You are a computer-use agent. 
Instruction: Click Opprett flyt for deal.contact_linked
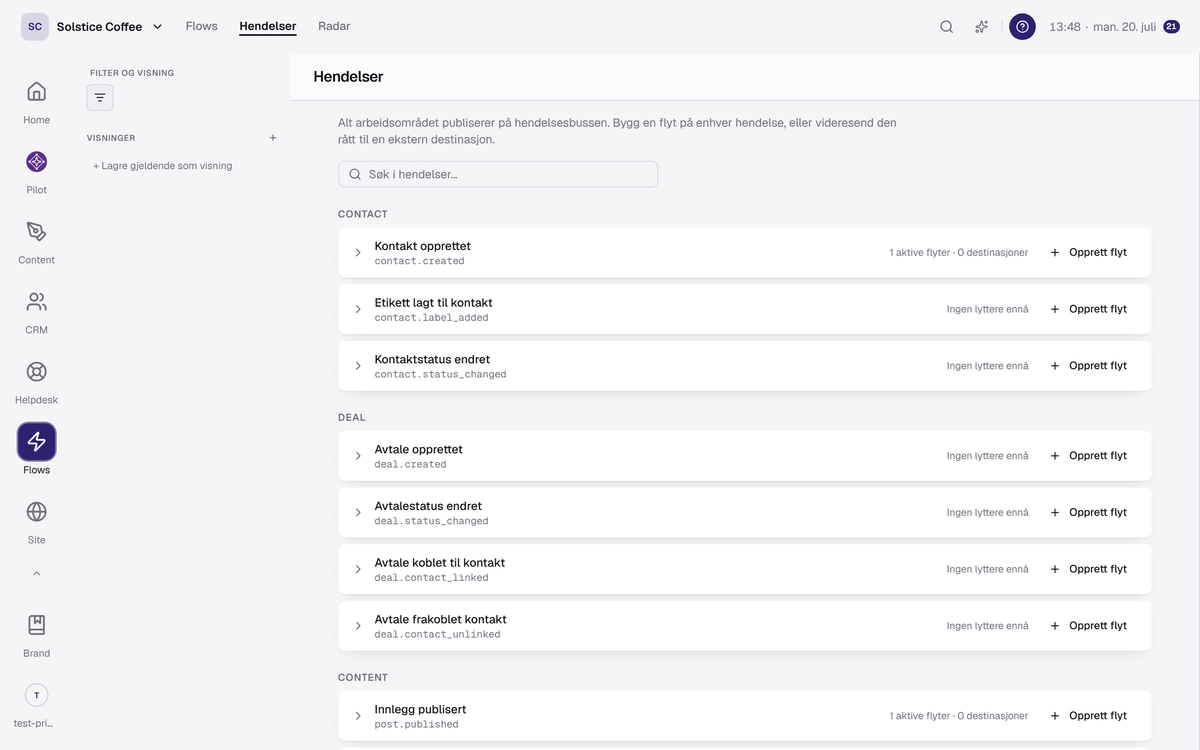click(1088, 570)
